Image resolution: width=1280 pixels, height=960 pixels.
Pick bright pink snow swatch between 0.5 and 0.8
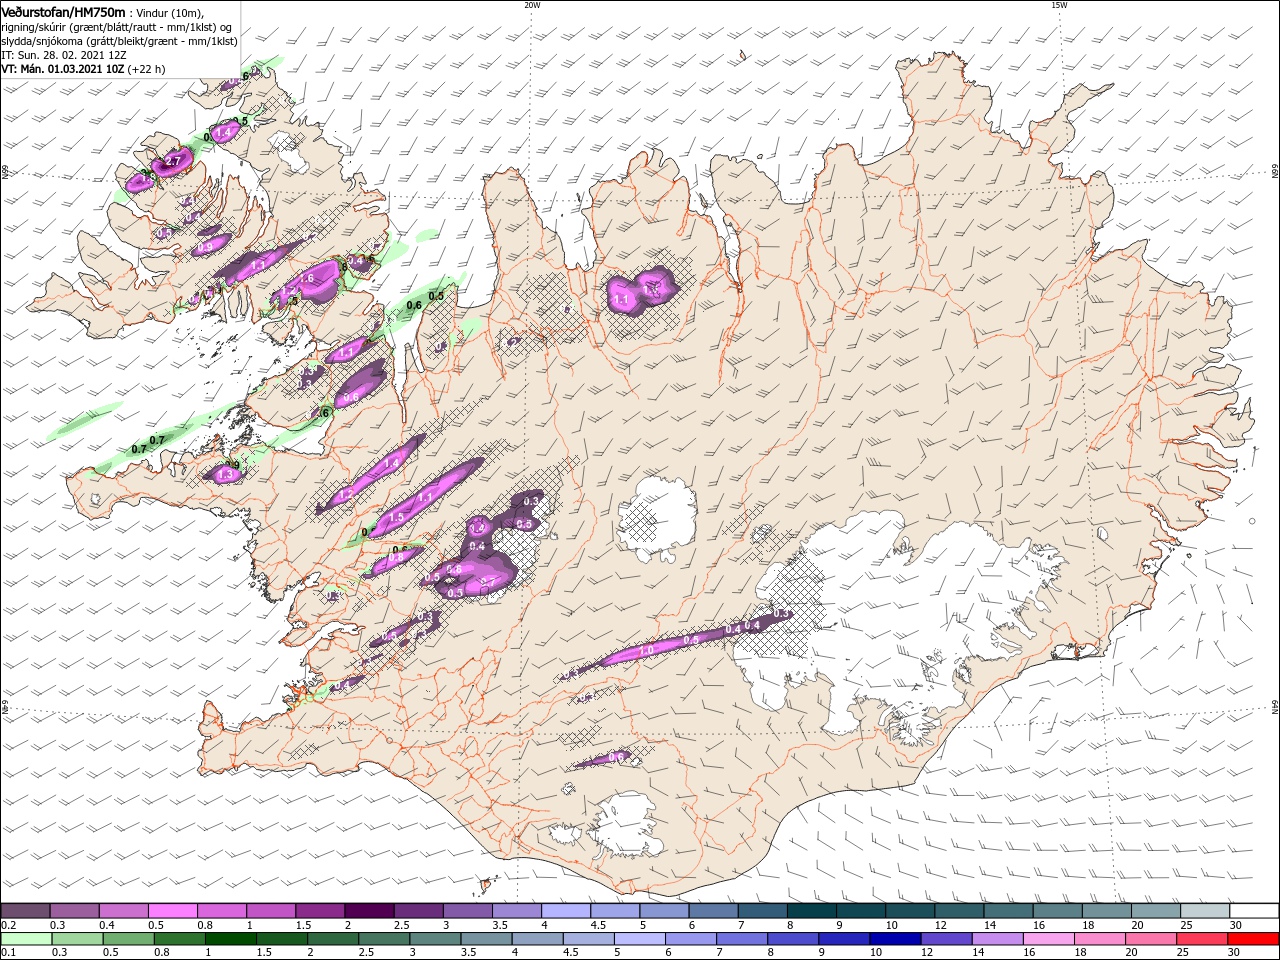pyautogui.click(x=172, y=911)
